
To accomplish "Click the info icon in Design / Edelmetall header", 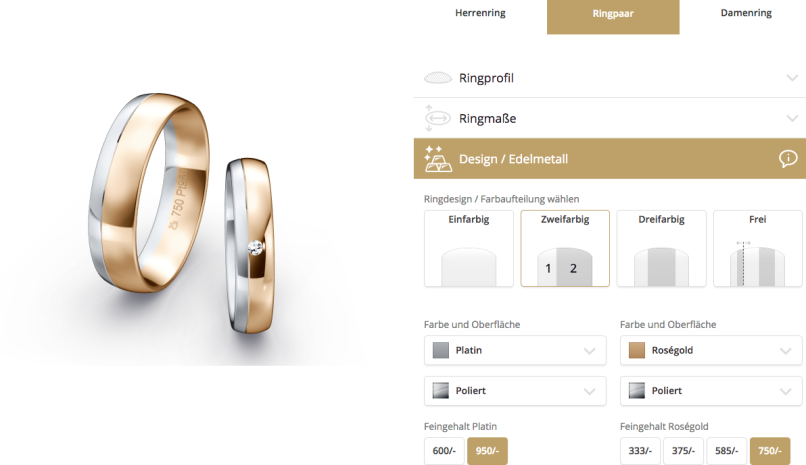I will point(788,158).
